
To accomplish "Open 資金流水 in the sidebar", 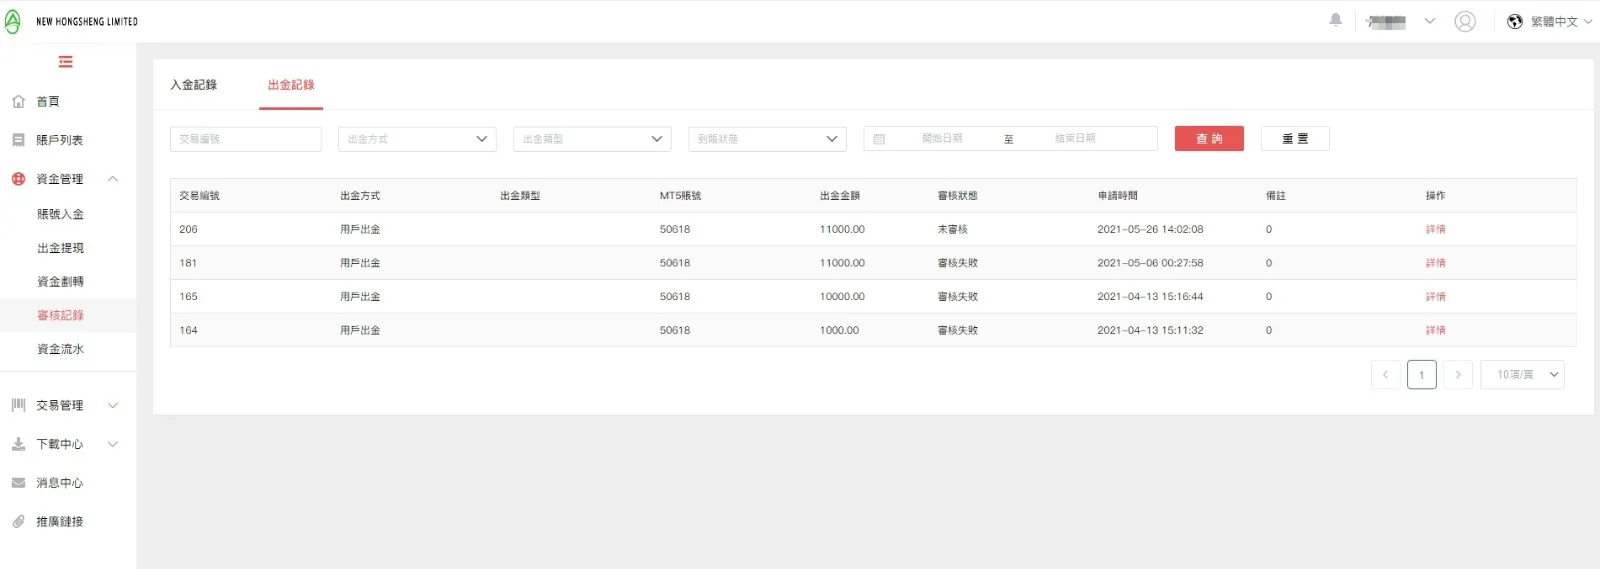I will 61,349.
